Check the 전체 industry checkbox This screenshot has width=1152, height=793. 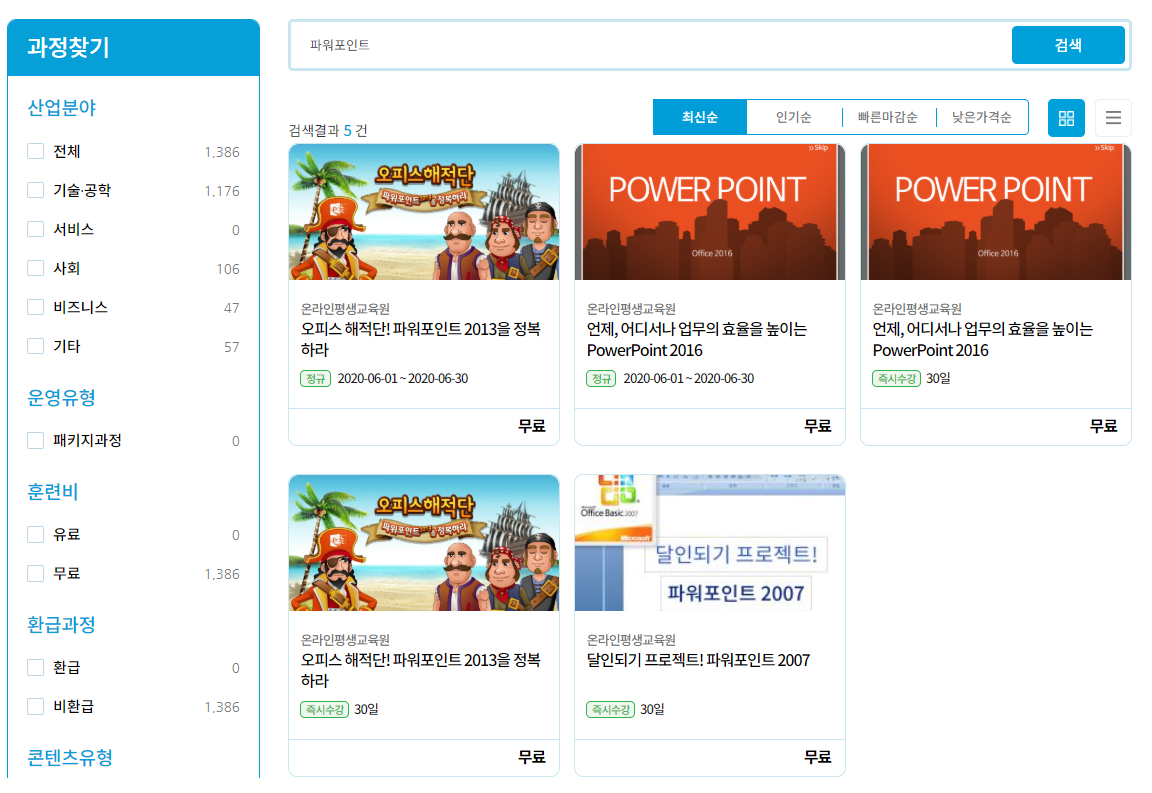(35, 151)
